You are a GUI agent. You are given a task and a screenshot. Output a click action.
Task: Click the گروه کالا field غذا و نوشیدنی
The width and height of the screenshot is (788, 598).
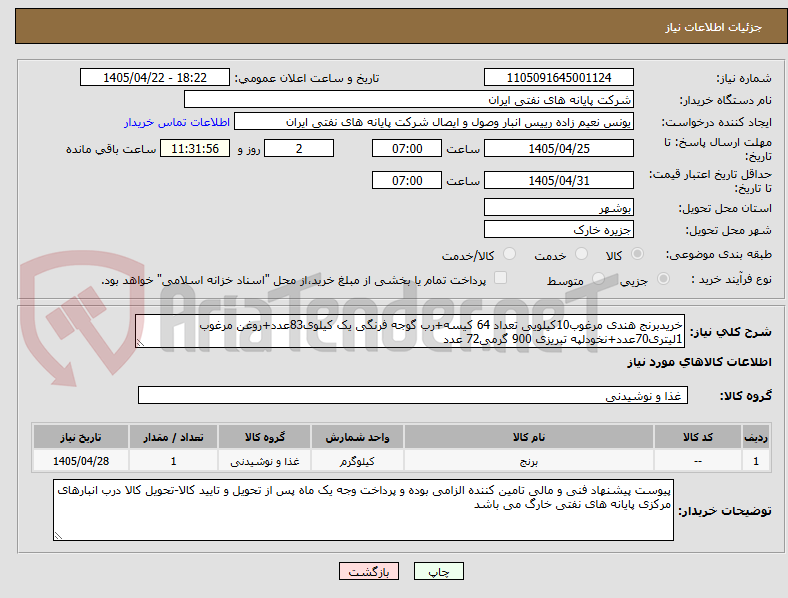tap(413, 395)
